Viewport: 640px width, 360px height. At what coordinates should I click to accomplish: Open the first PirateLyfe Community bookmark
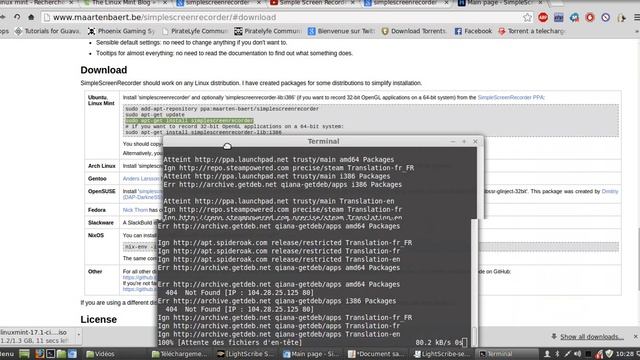coord(195,31)
